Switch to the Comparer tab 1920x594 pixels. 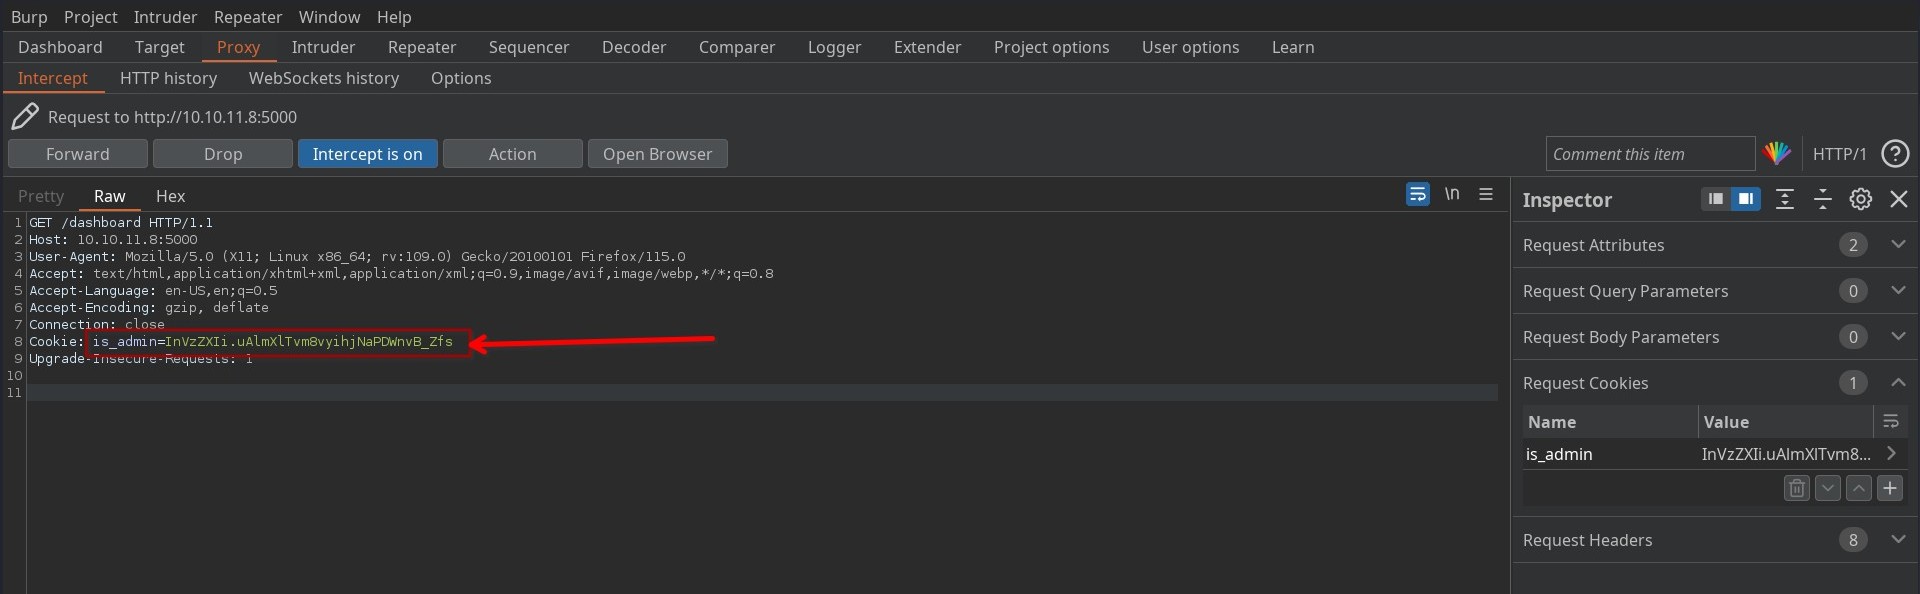[737, 47]
